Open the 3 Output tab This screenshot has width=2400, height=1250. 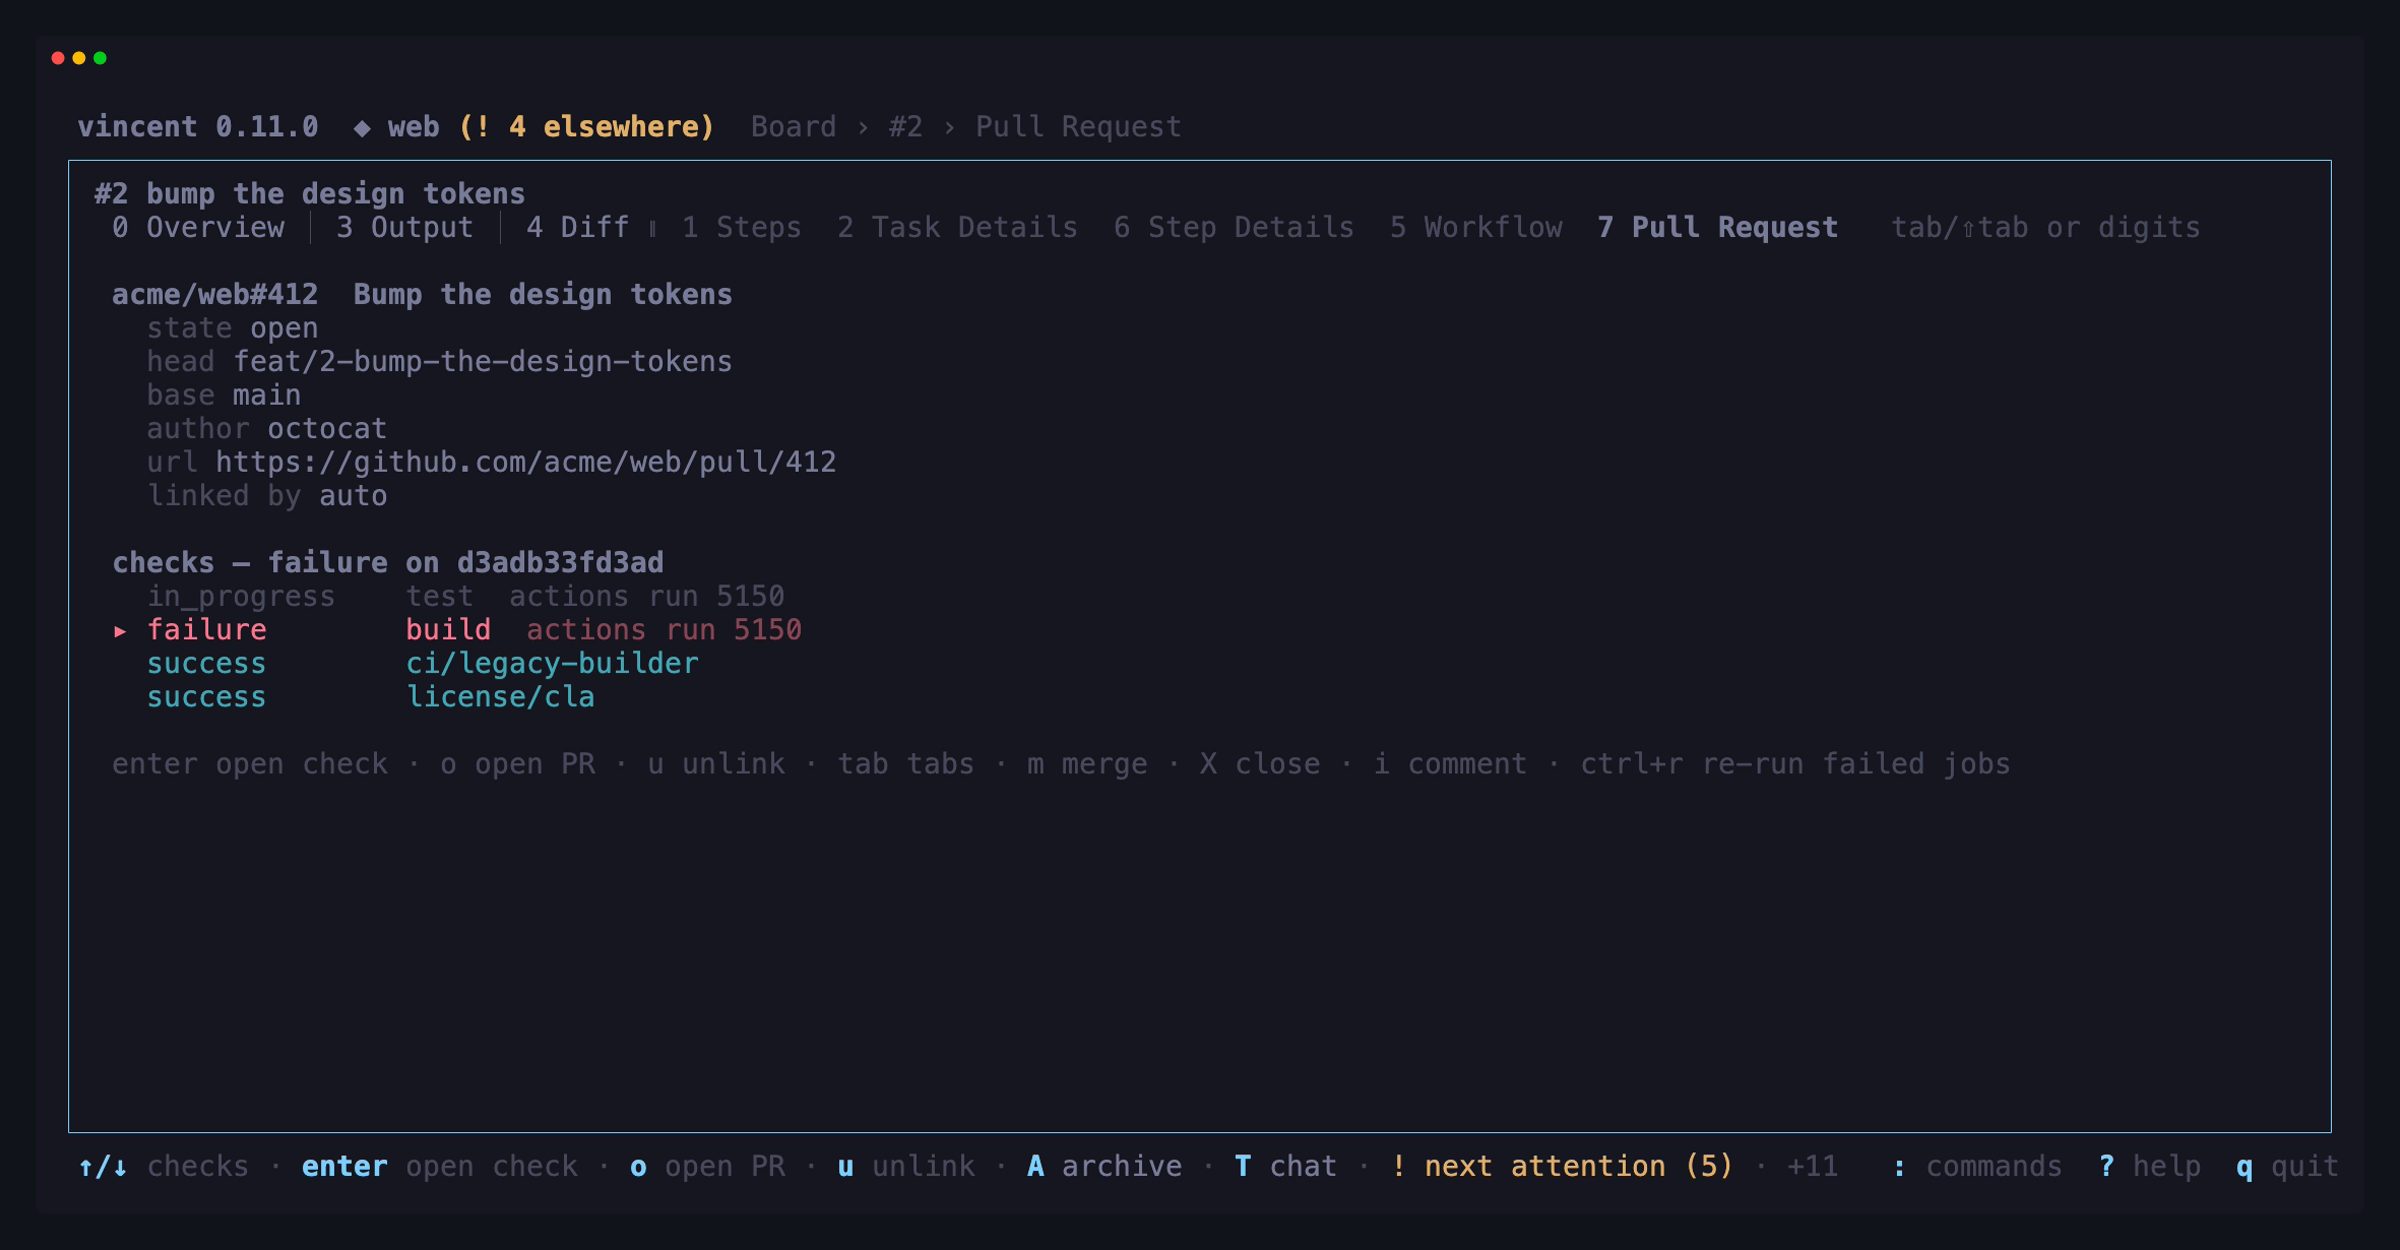point(404,228)
